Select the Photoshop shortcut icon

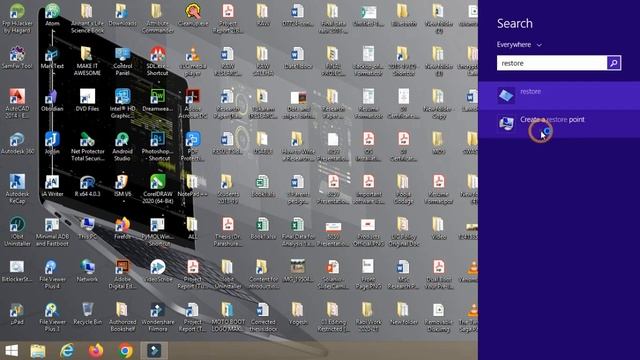pyautogui.click(x=158, y=146)
